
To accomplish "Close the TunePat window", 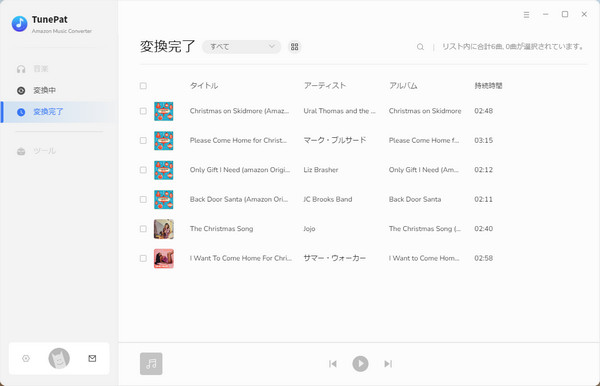I will [x=584, y=14].
